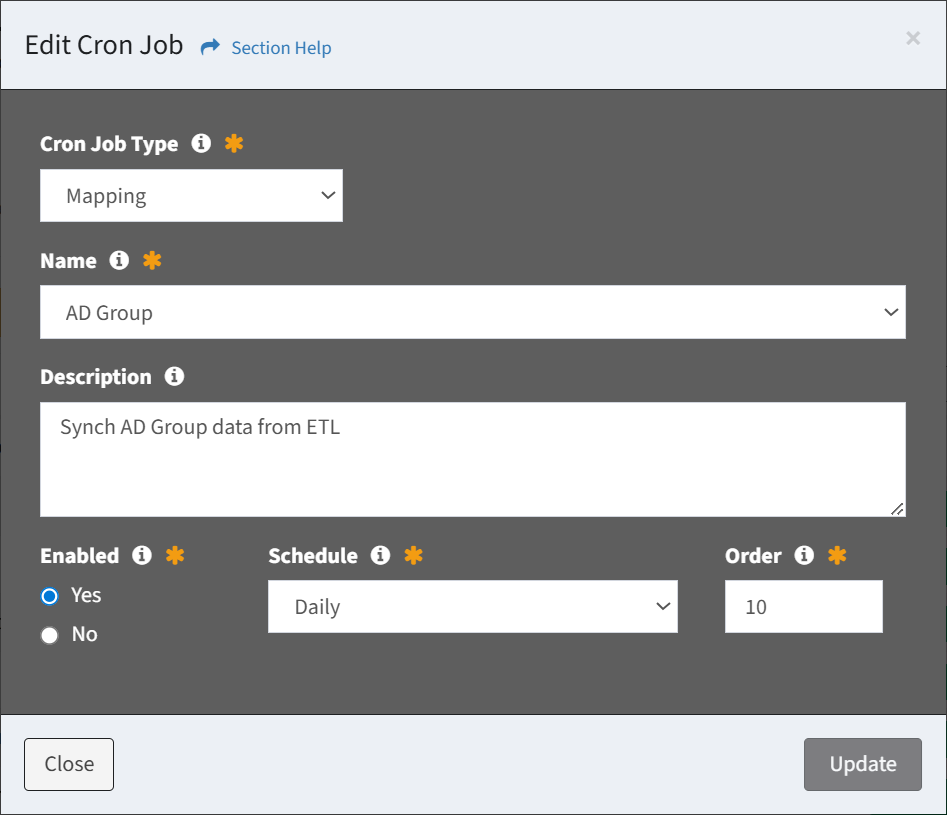The height and width of the screenshot is (815, 947).
Task: Click the Schedule info icon
Action: coord(380,555)
